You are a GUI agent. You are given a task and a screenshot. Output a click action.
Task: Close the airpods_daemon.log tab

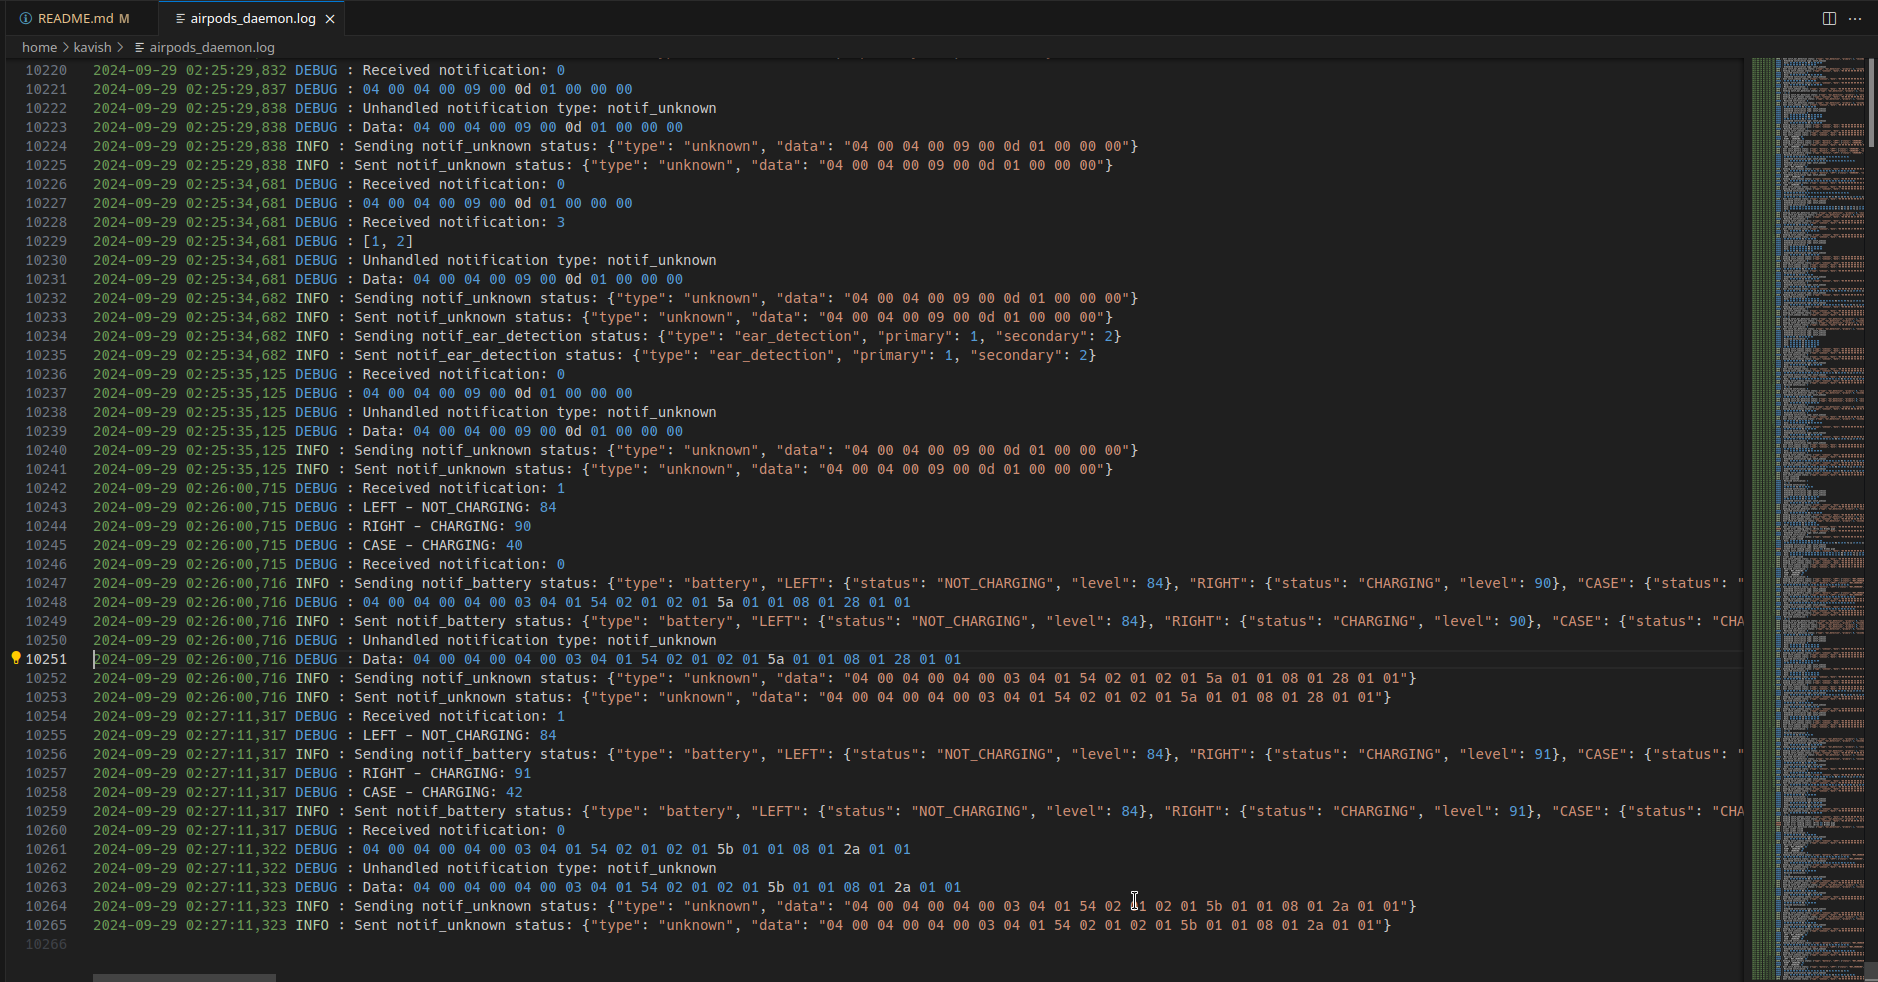tap(329, 17)
